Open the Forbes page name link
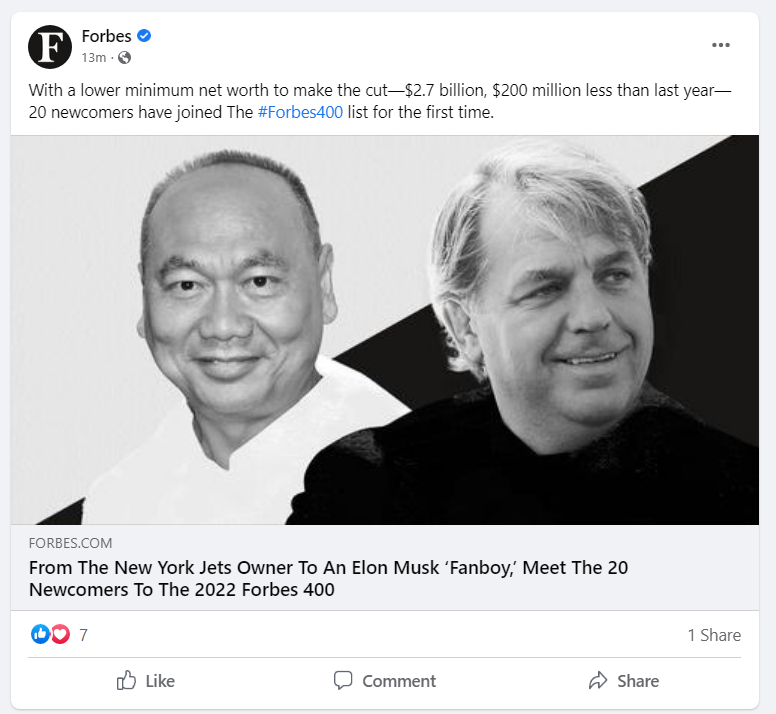 click(x=106, y=37)
